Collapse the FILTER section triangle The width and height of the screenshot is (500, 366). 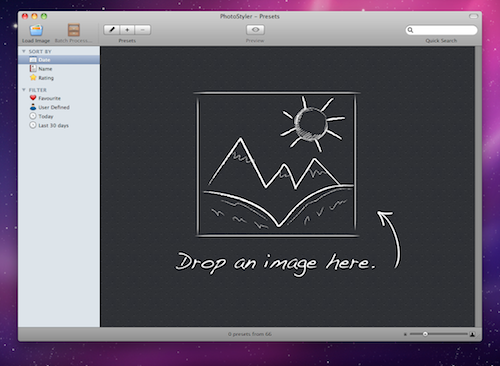pyautogui.click(x=24, y=90)
